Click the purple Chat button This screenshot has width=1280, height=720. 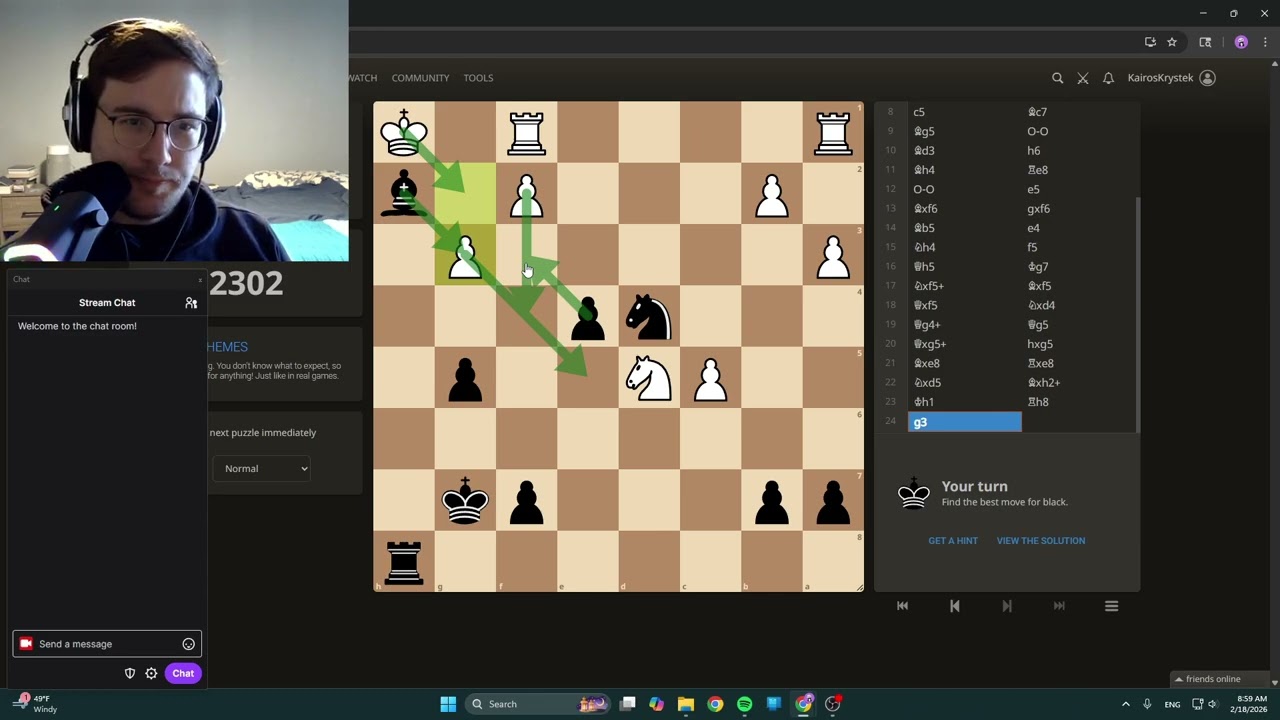point(183,673)
